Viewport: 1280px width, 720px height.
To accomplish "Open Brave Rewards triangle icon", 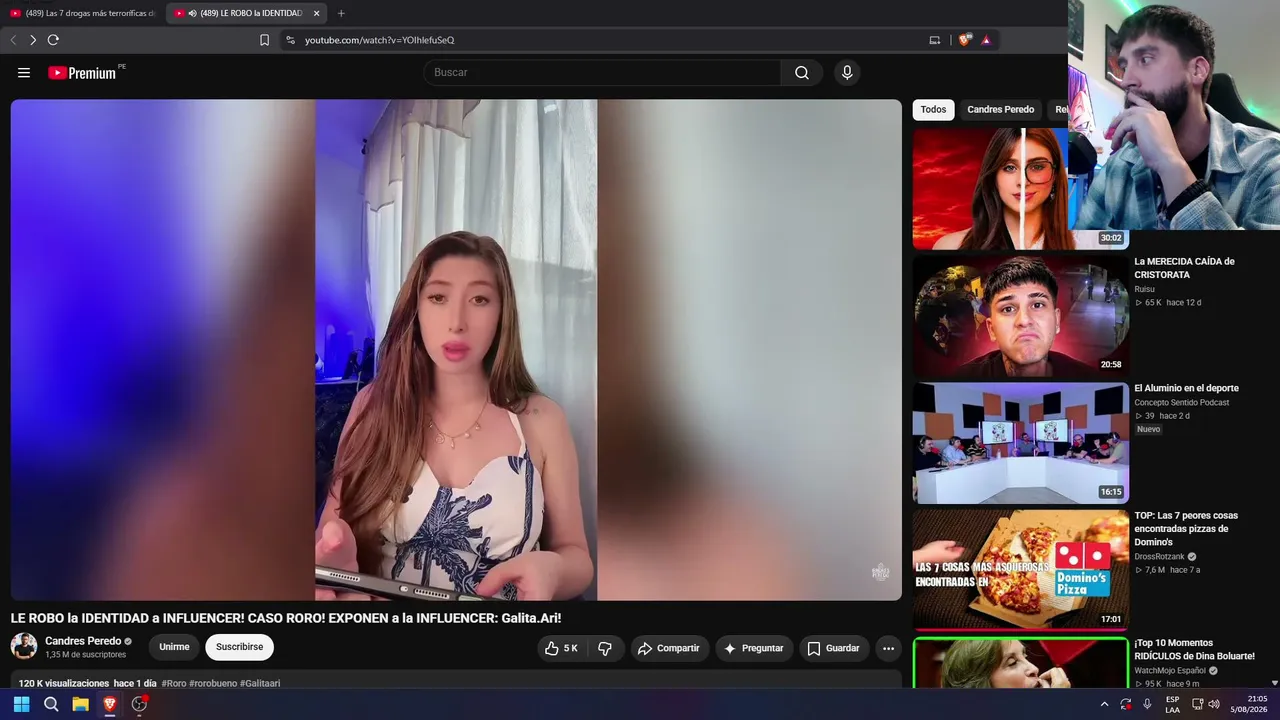I will point(986,40).
